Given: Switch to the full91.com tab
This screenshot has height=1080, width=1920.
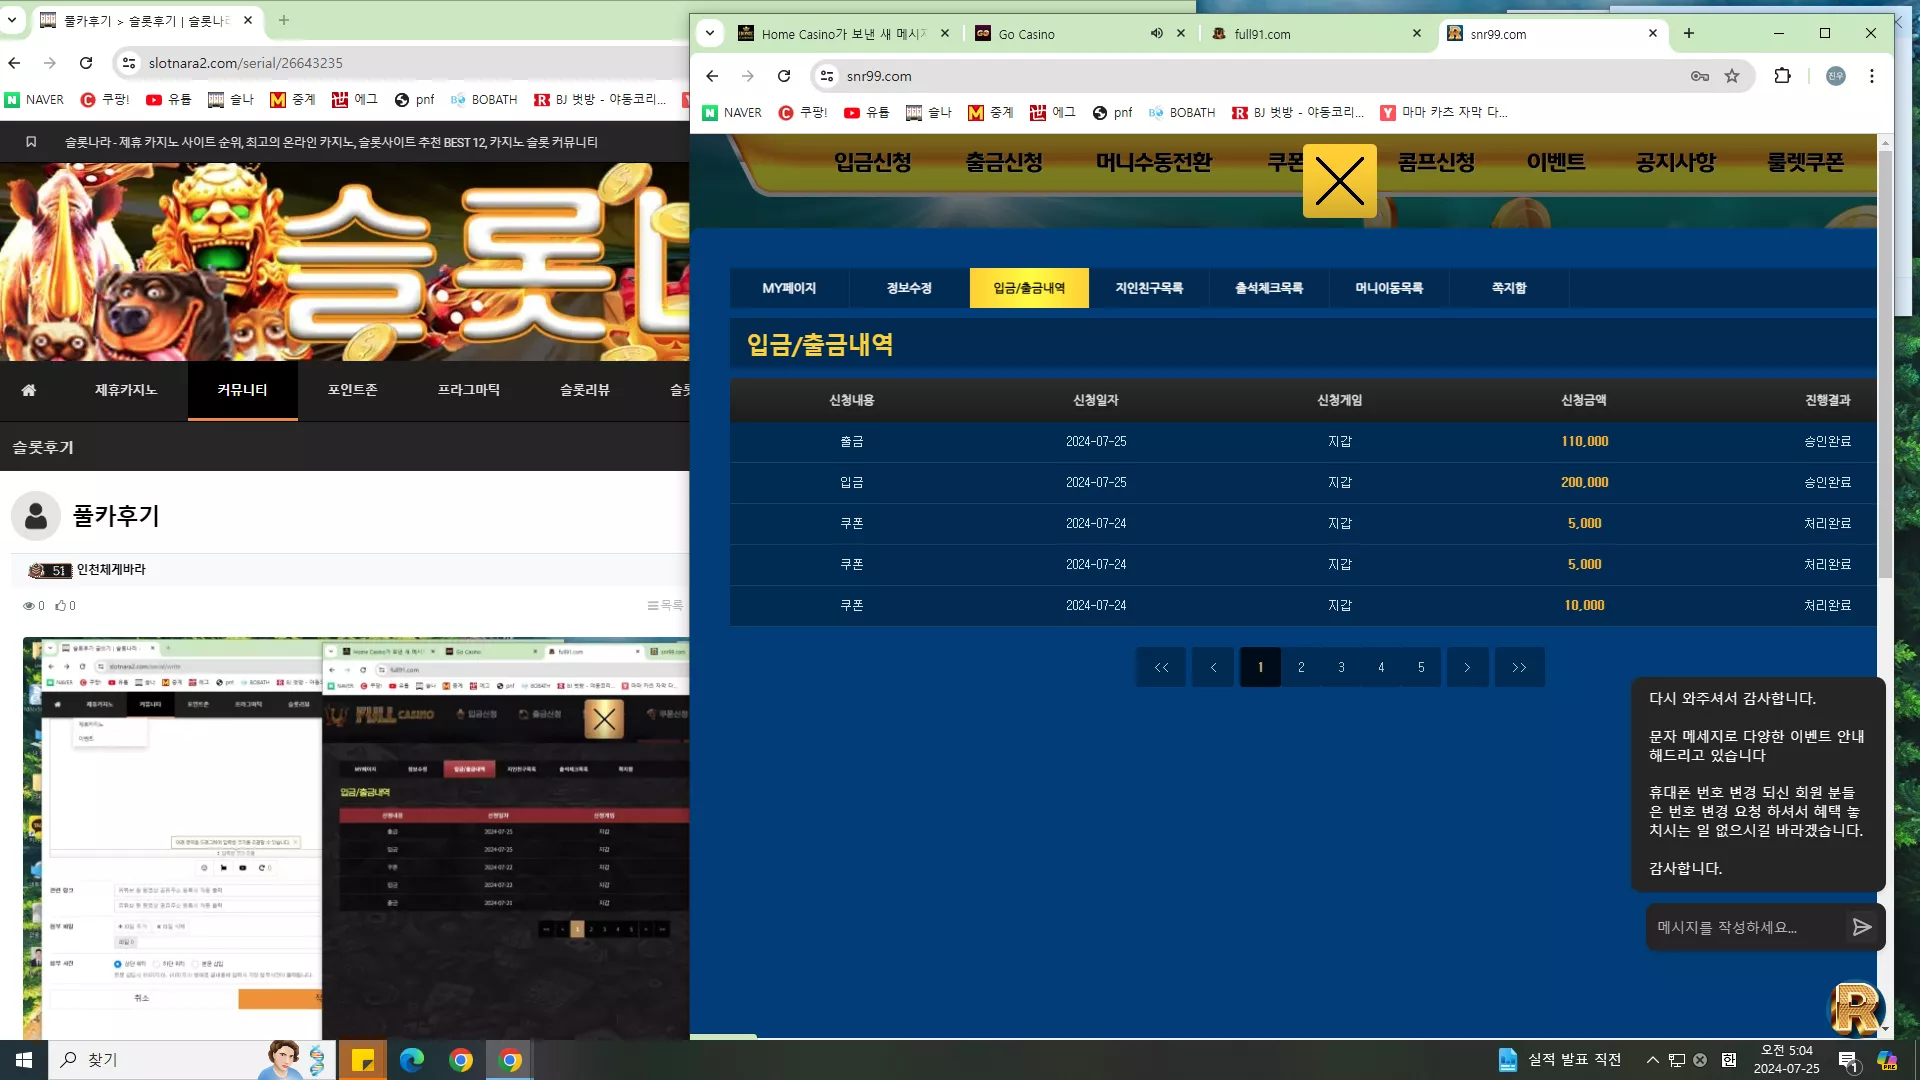Looking at the screenshot, I should [1316, 33].
